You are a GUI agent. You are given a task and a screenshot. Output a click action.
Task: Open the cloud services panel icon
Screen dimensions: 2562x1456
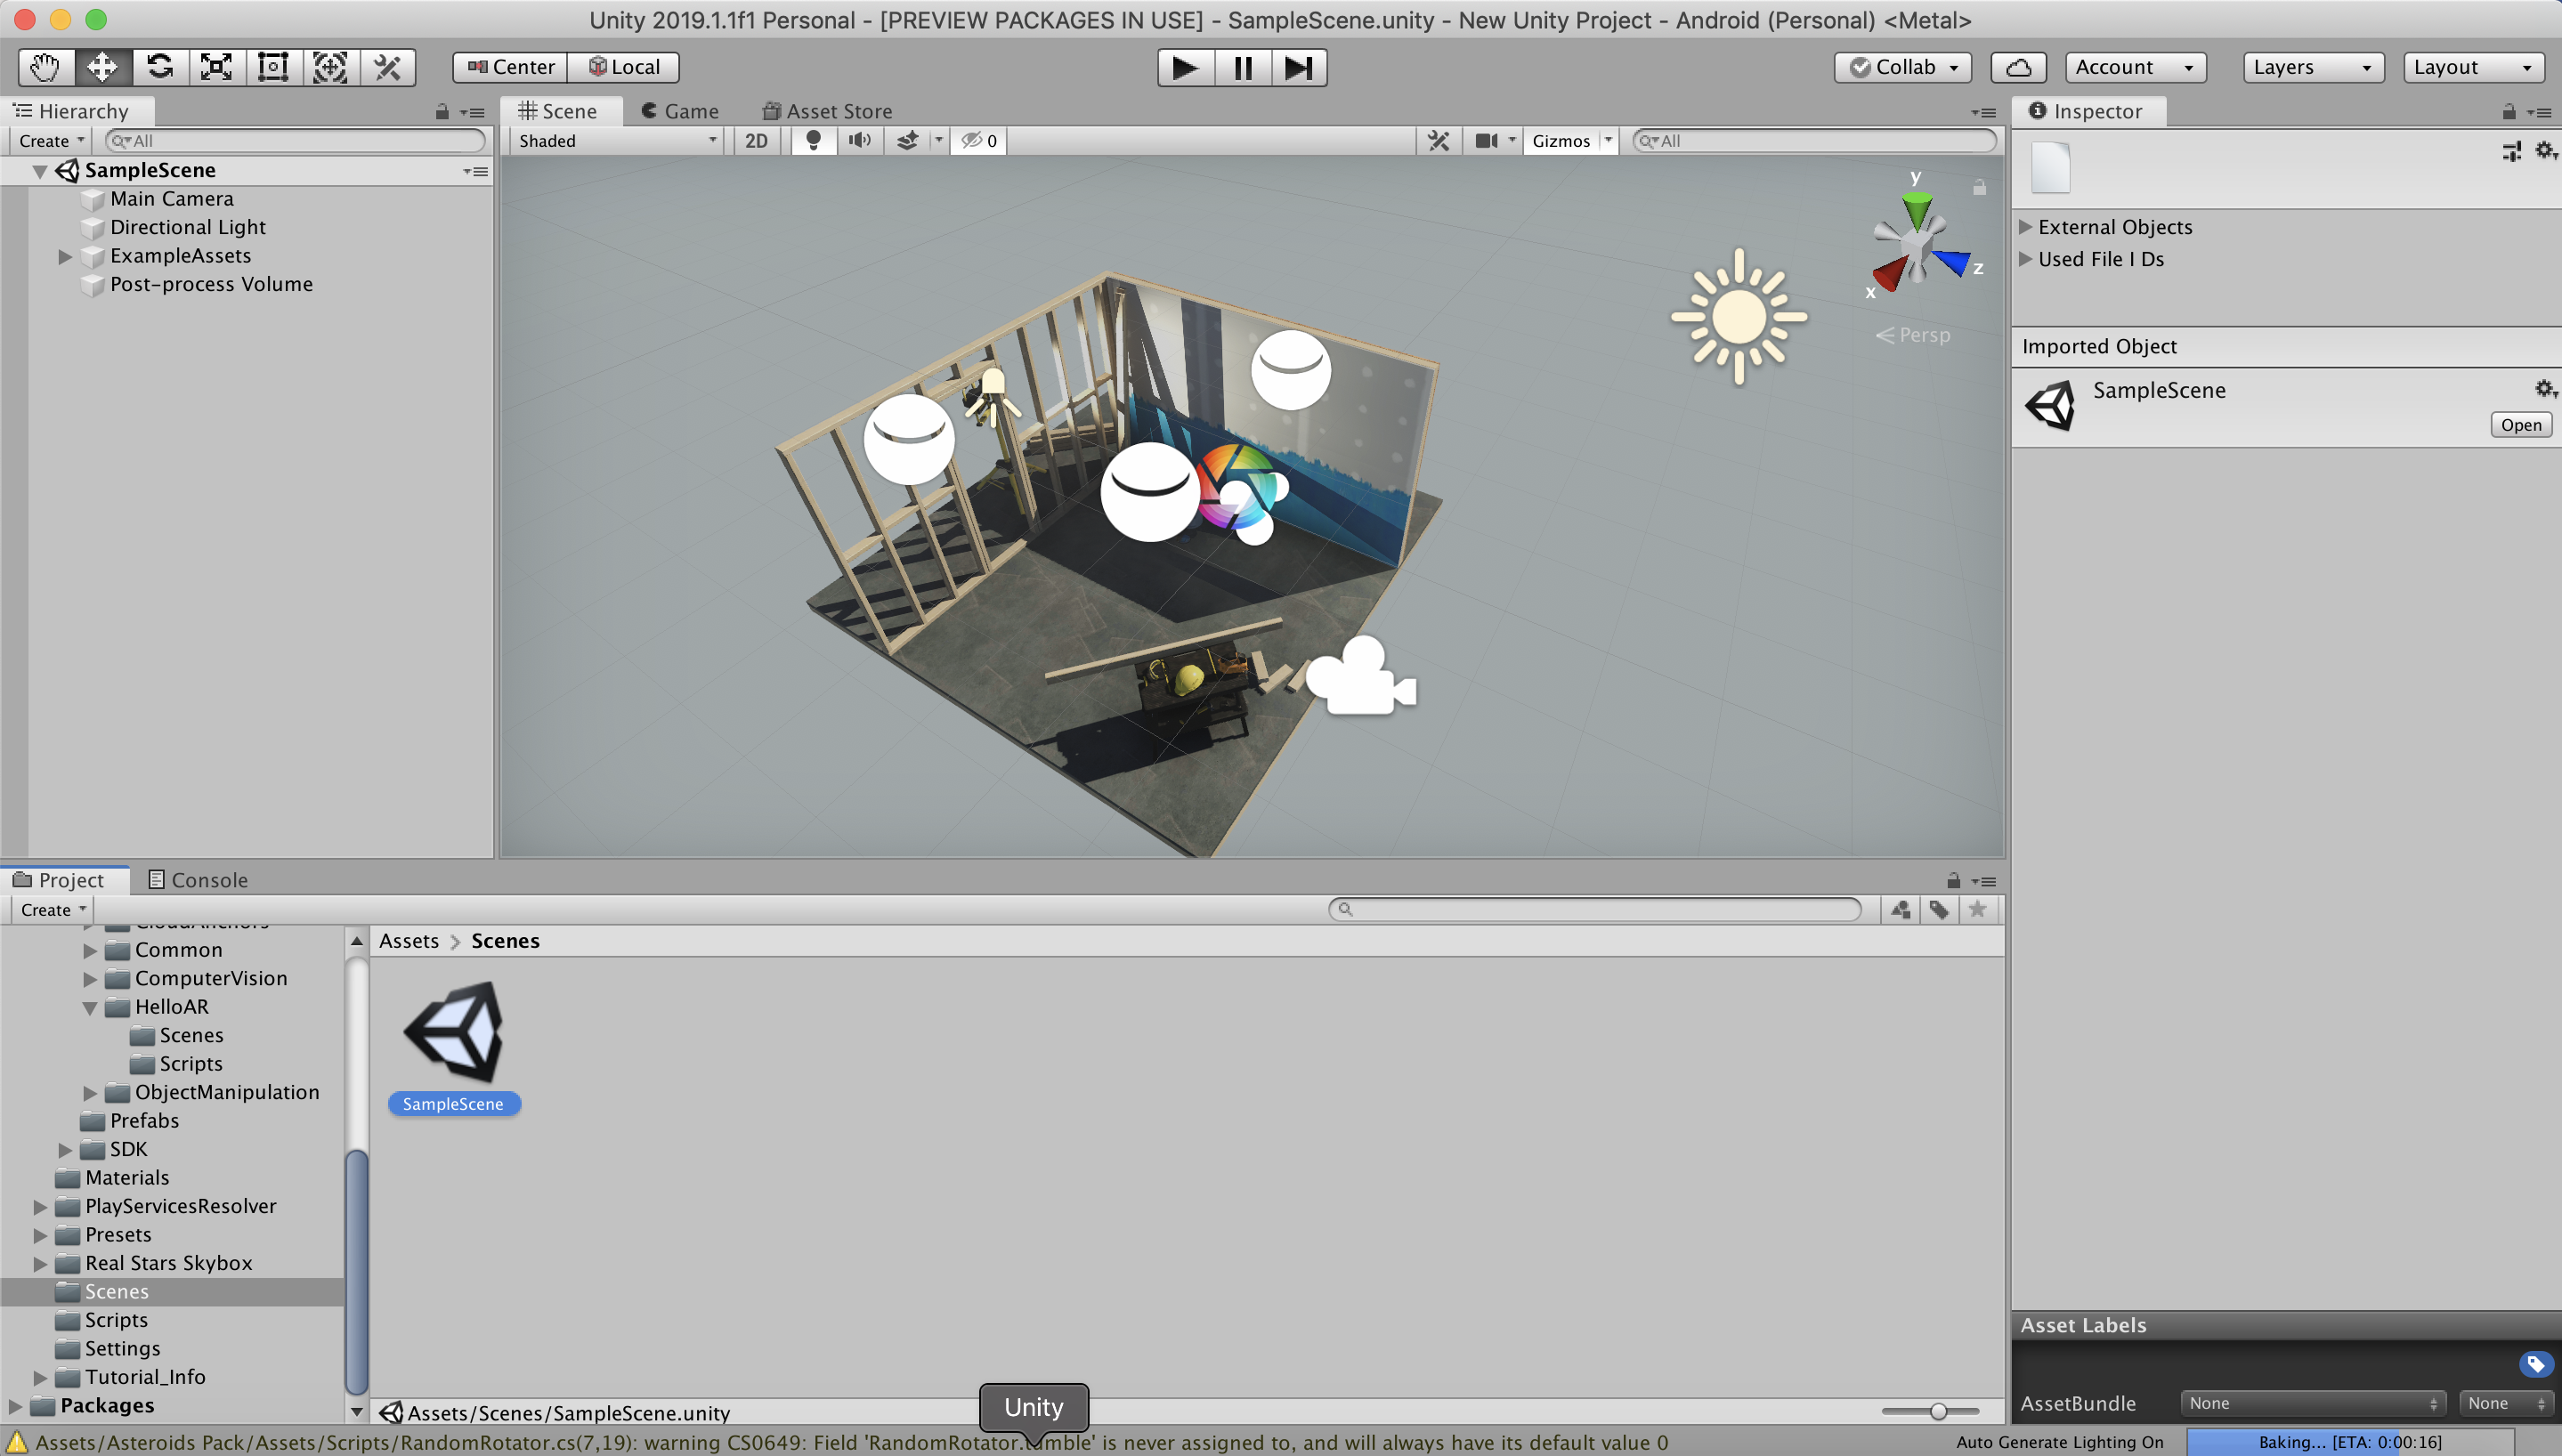point(2018,67)
